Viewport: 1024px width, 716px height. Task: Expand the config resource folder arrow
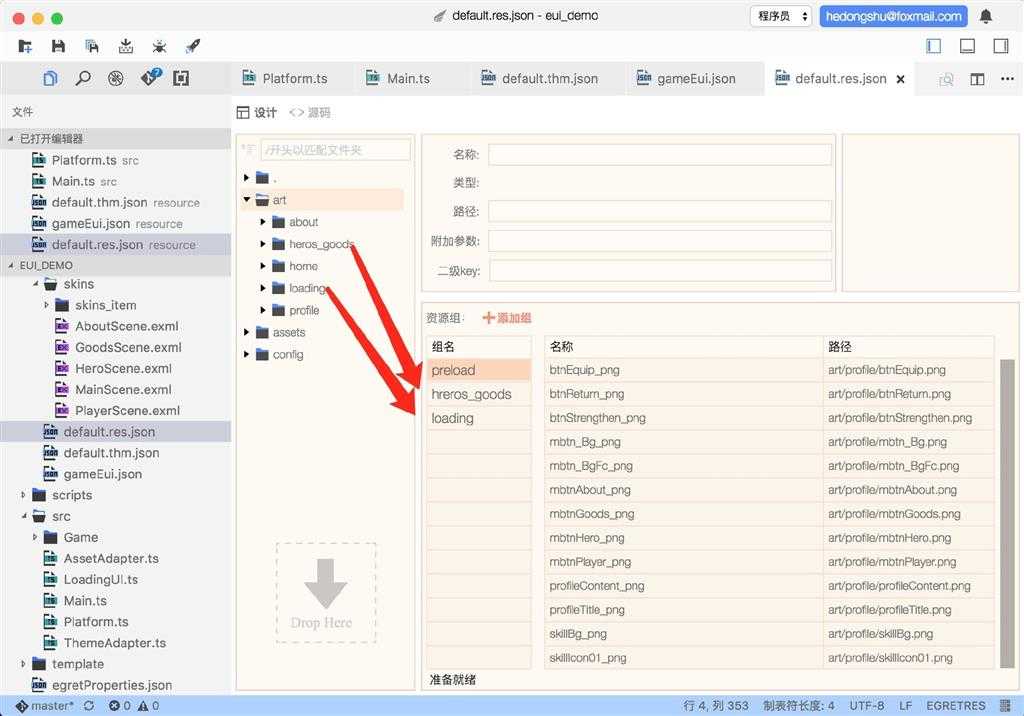click(246, 354)
